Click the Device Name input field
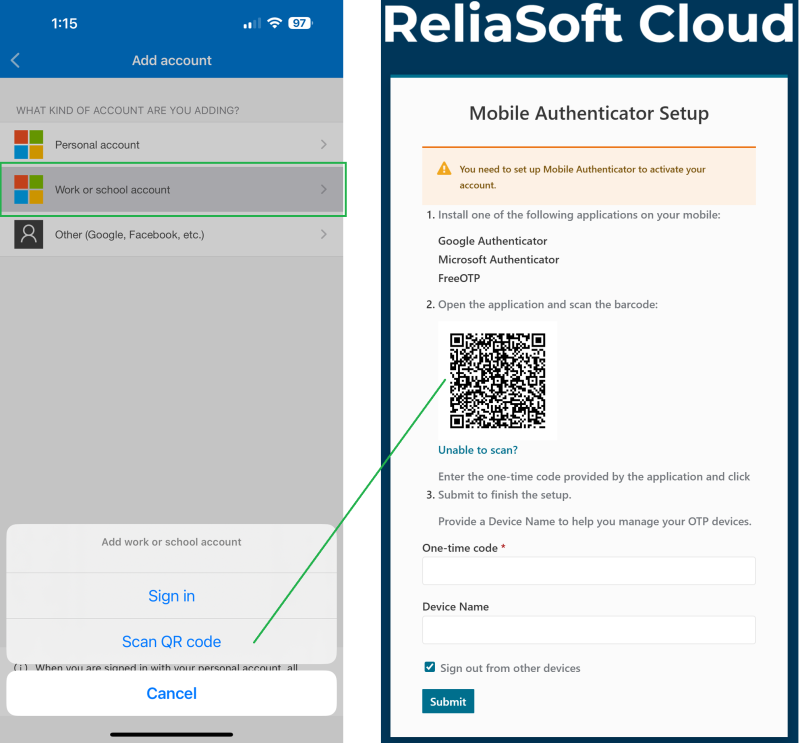Image resolution: width=800 pixels, height=743 pixels. pyautogui.click(x=589, y=630)
